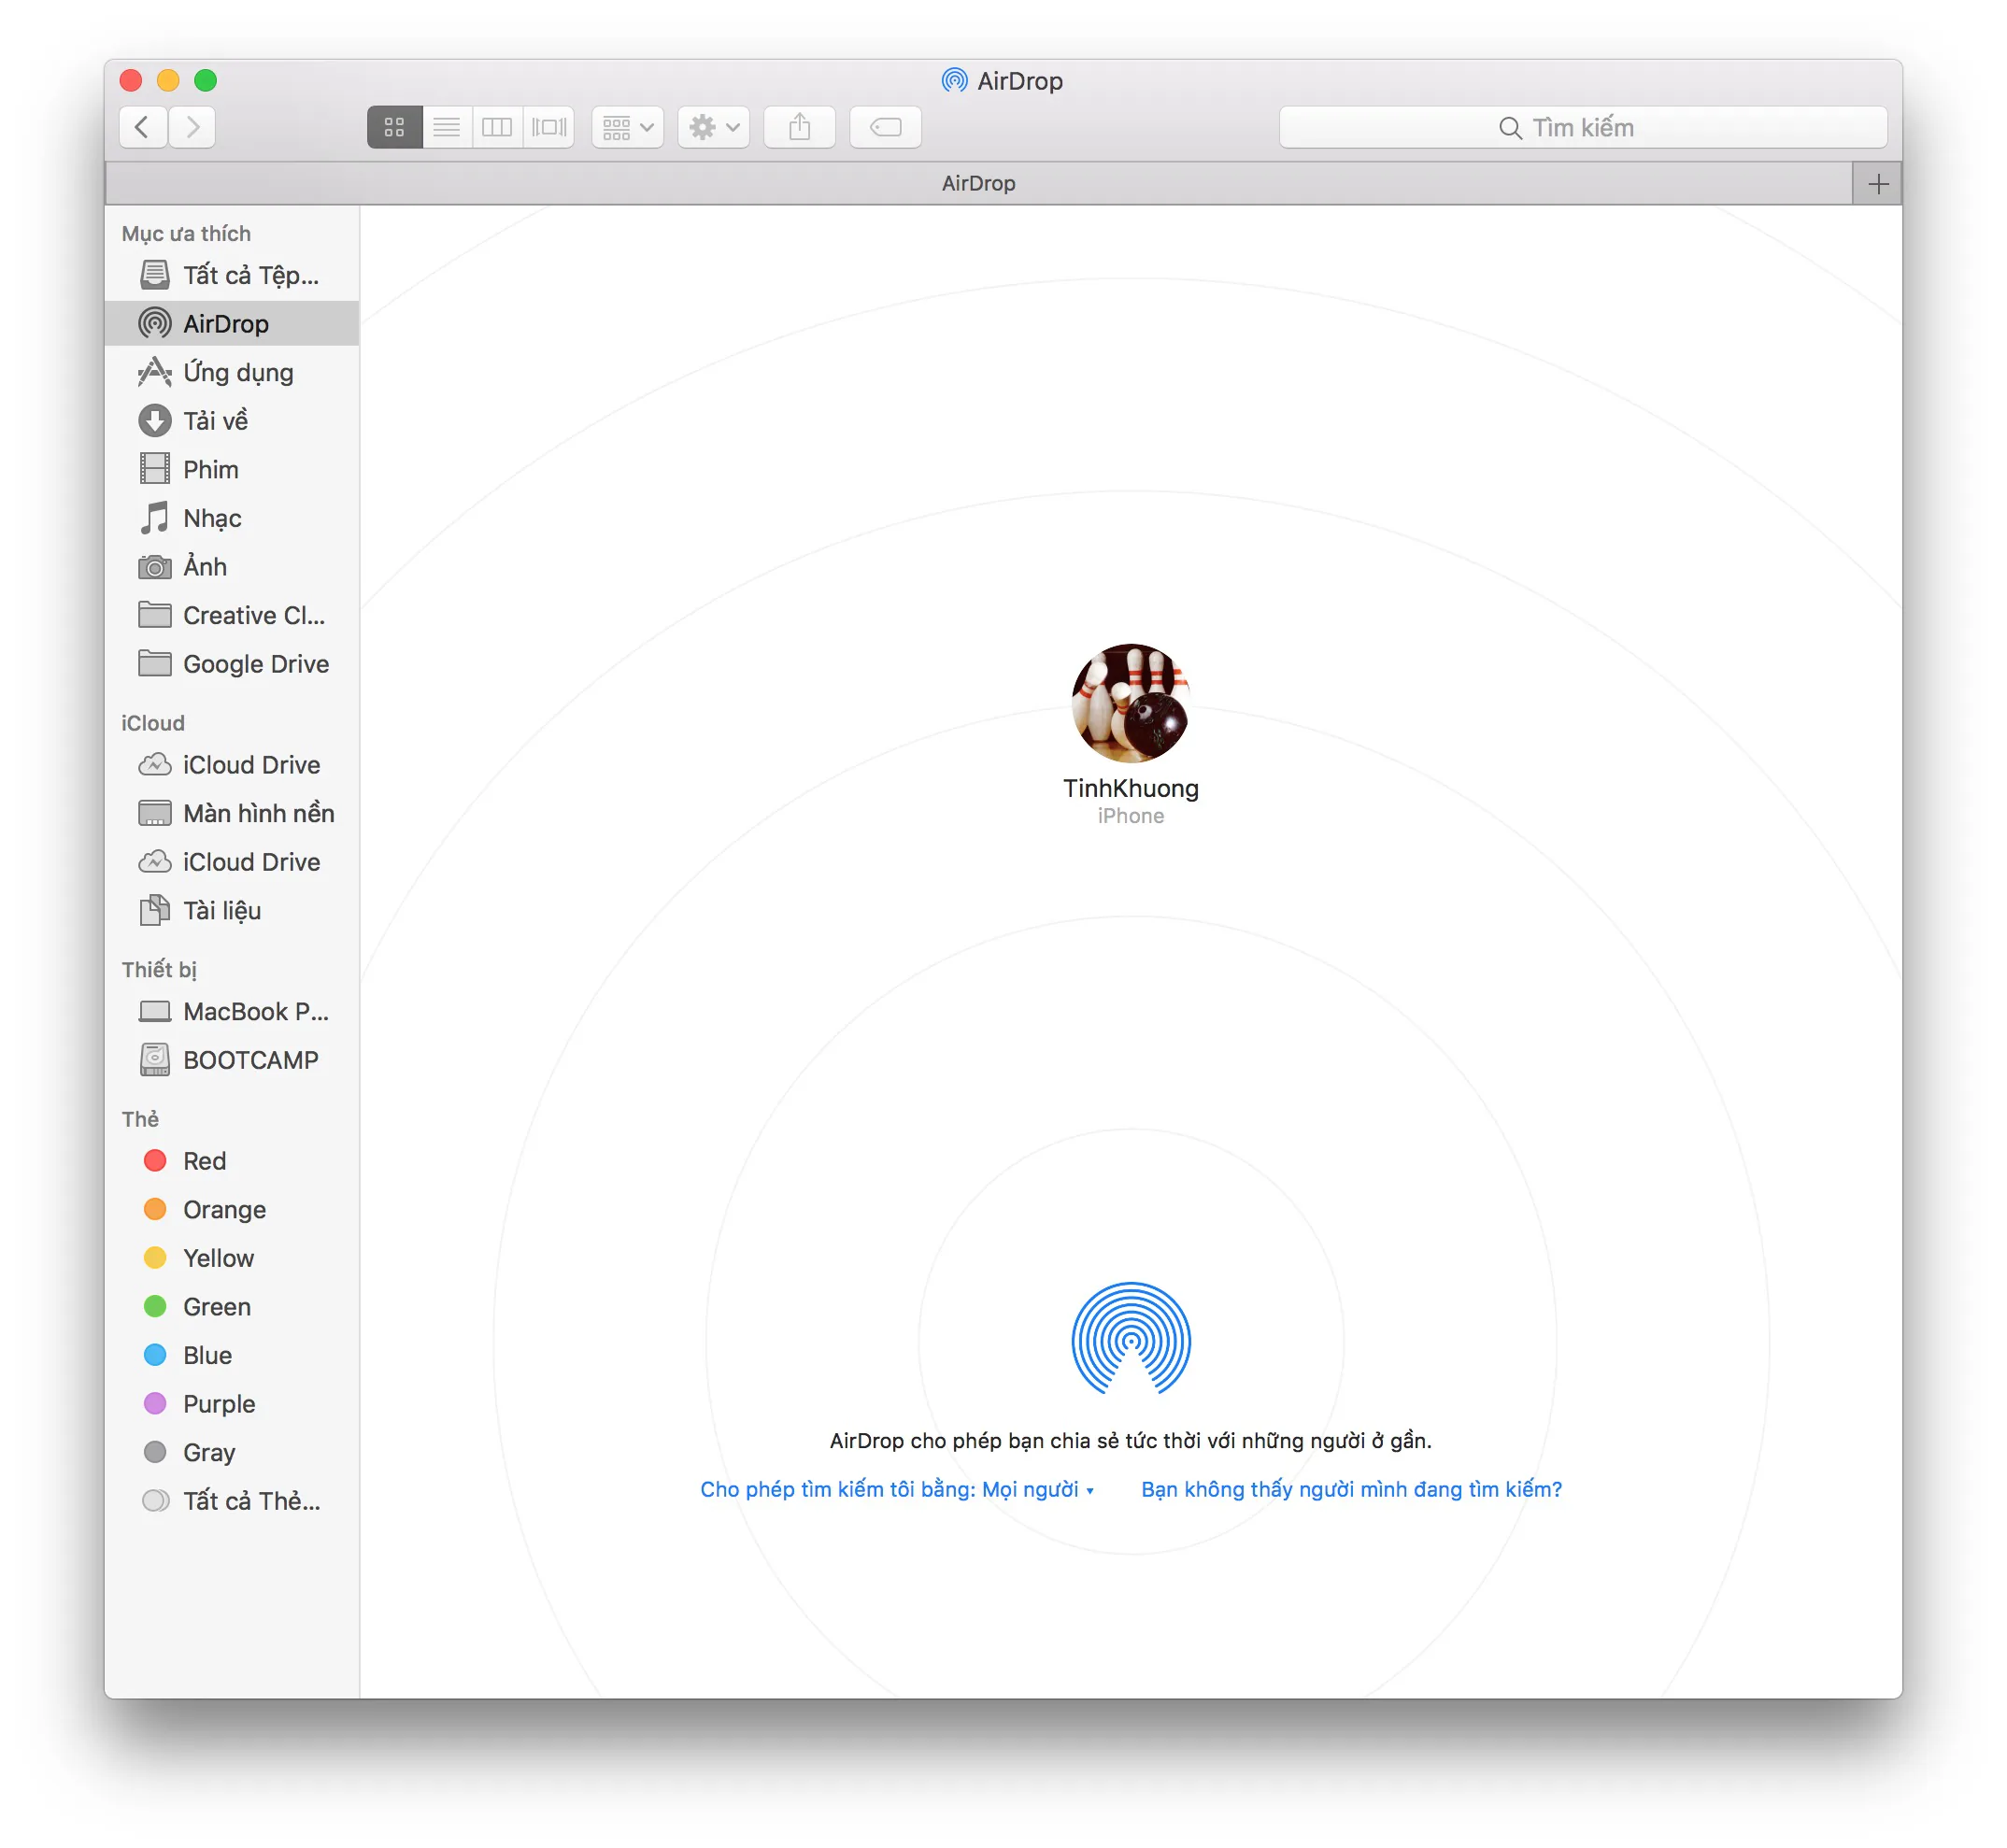The height and width of the screenshot is (1848, 2007).
Task: Filter by the Blue tag
Action: click(231, 1355)
